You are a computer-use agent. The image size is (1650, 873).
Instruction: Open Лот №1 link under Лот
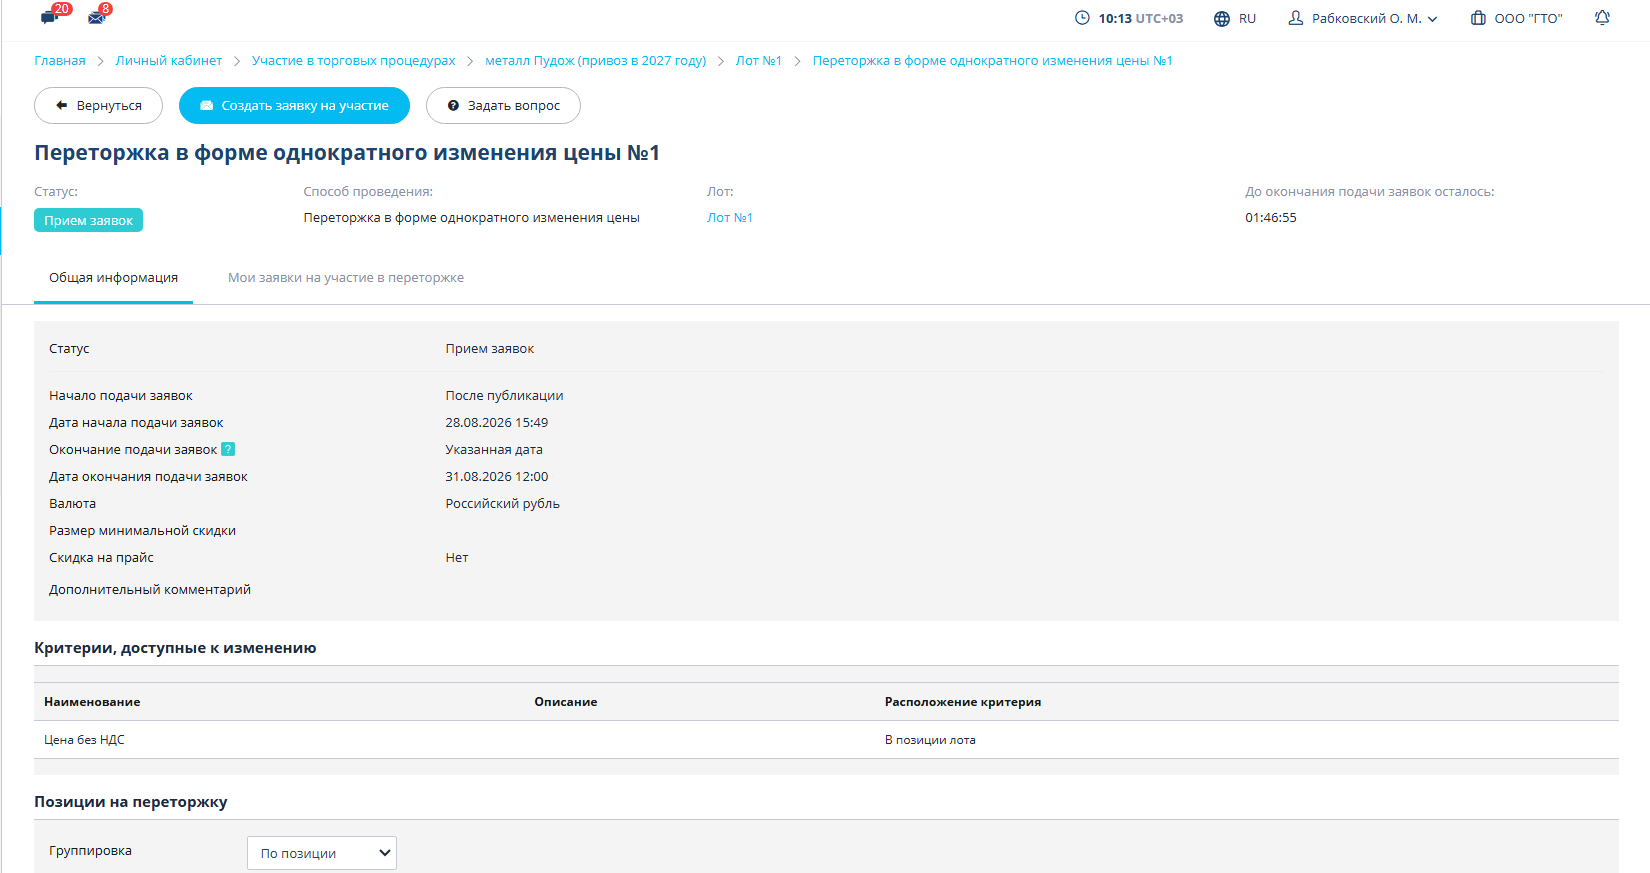[x=730, y=218]
